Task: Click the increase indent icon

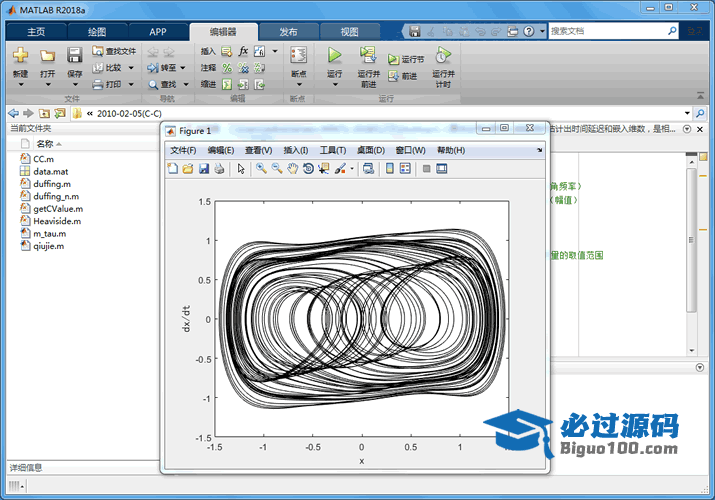Action: (x=244, y=84)
